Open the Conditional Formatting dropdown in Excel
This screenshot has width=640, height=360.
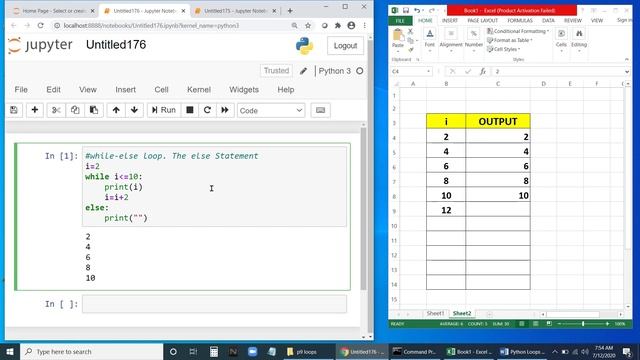coord(518,31)
